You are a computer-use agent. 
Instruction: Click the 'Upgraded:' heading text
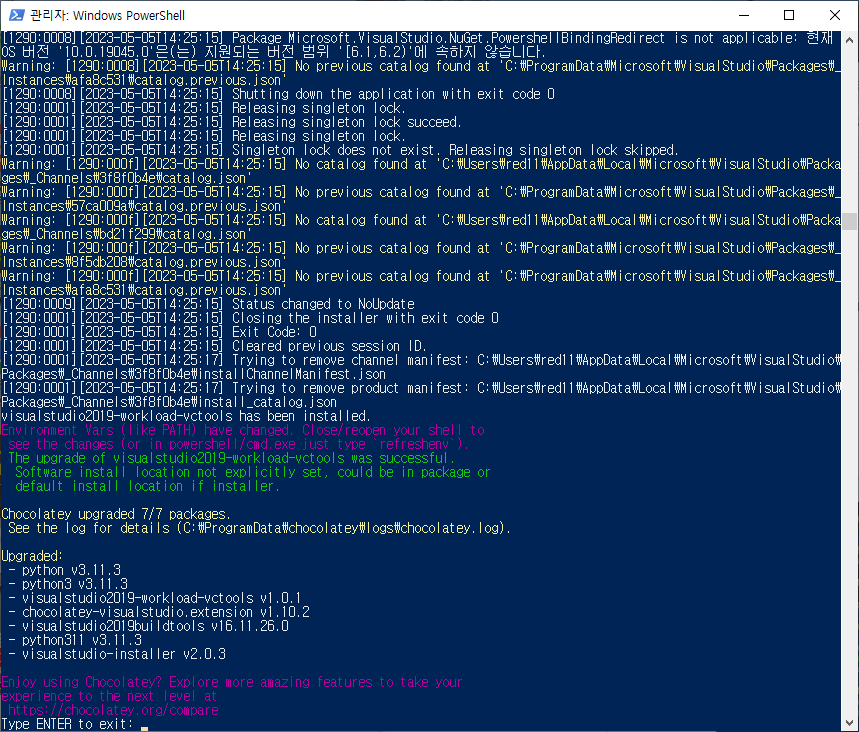click(32, 556)
